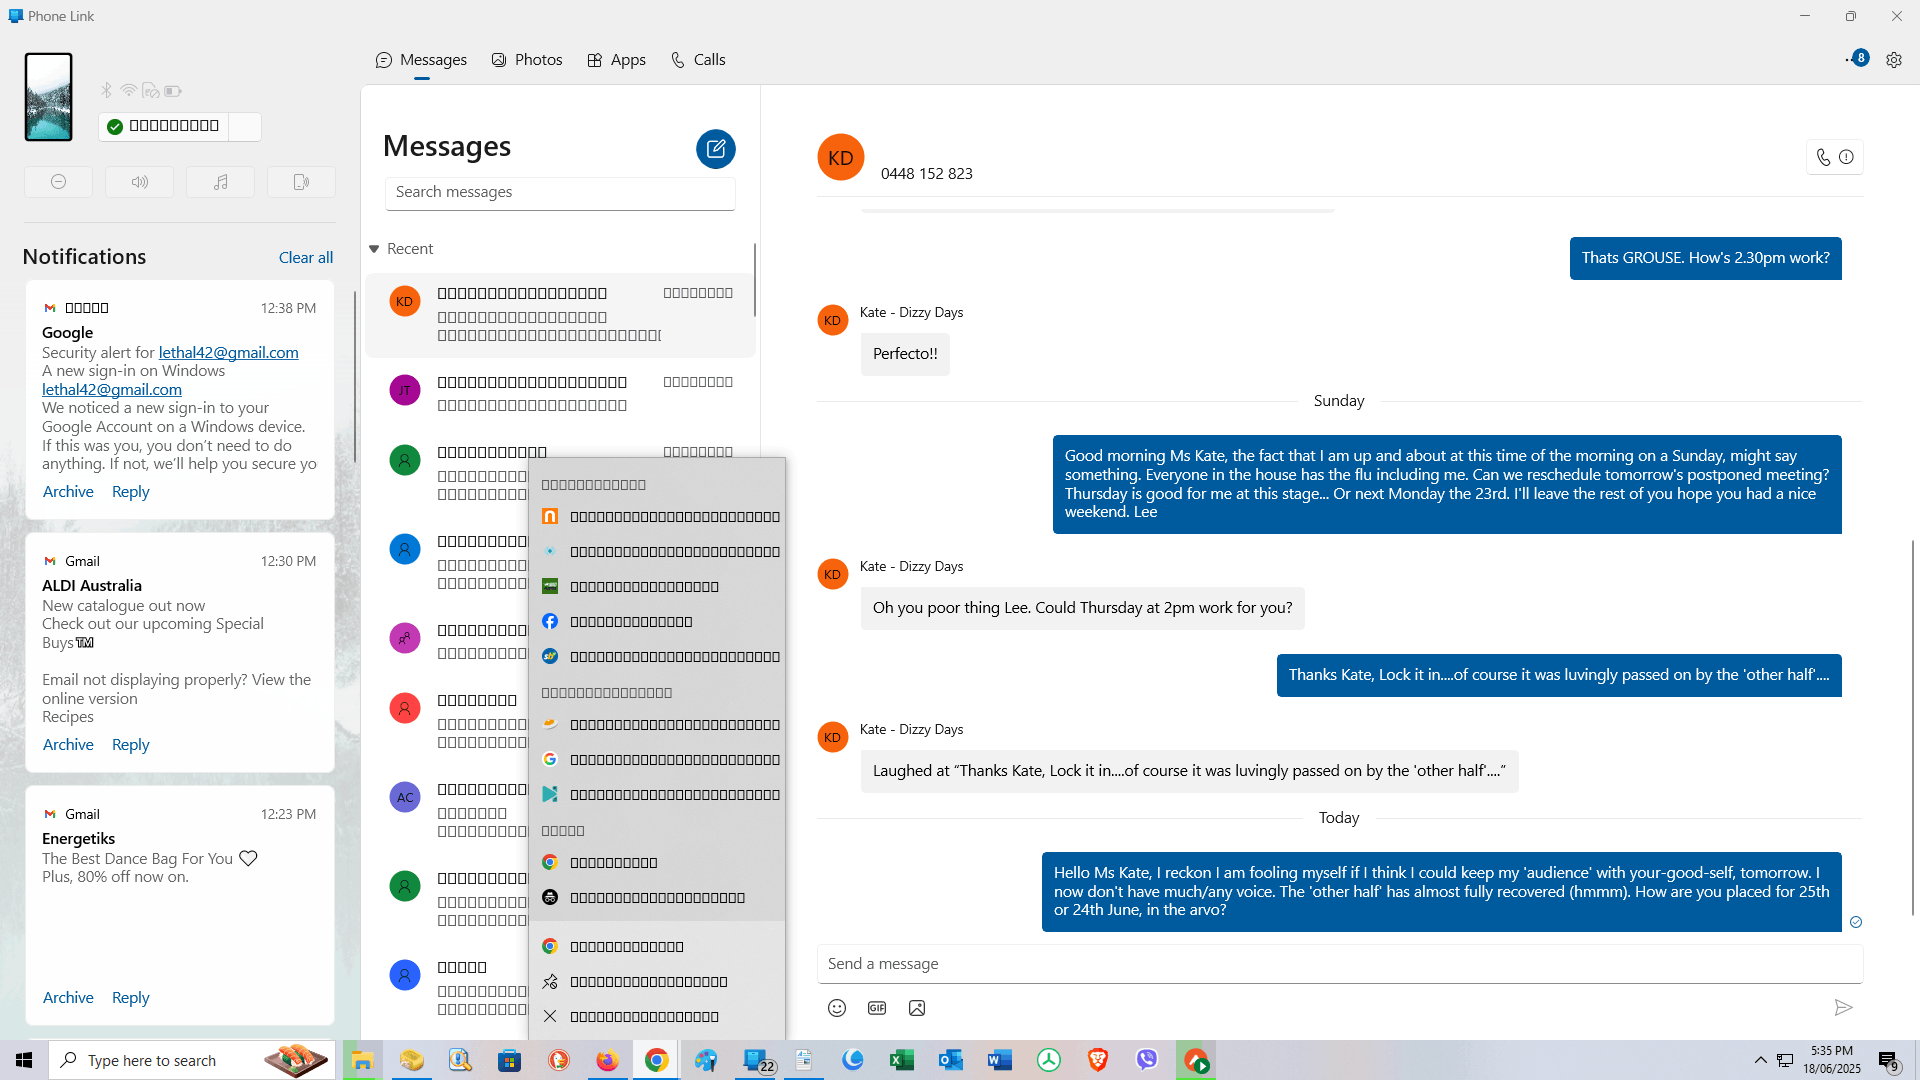This screenshot has width=1920, height=1080.
Task: Switch to the Photos tab
Action: (527, 60)
